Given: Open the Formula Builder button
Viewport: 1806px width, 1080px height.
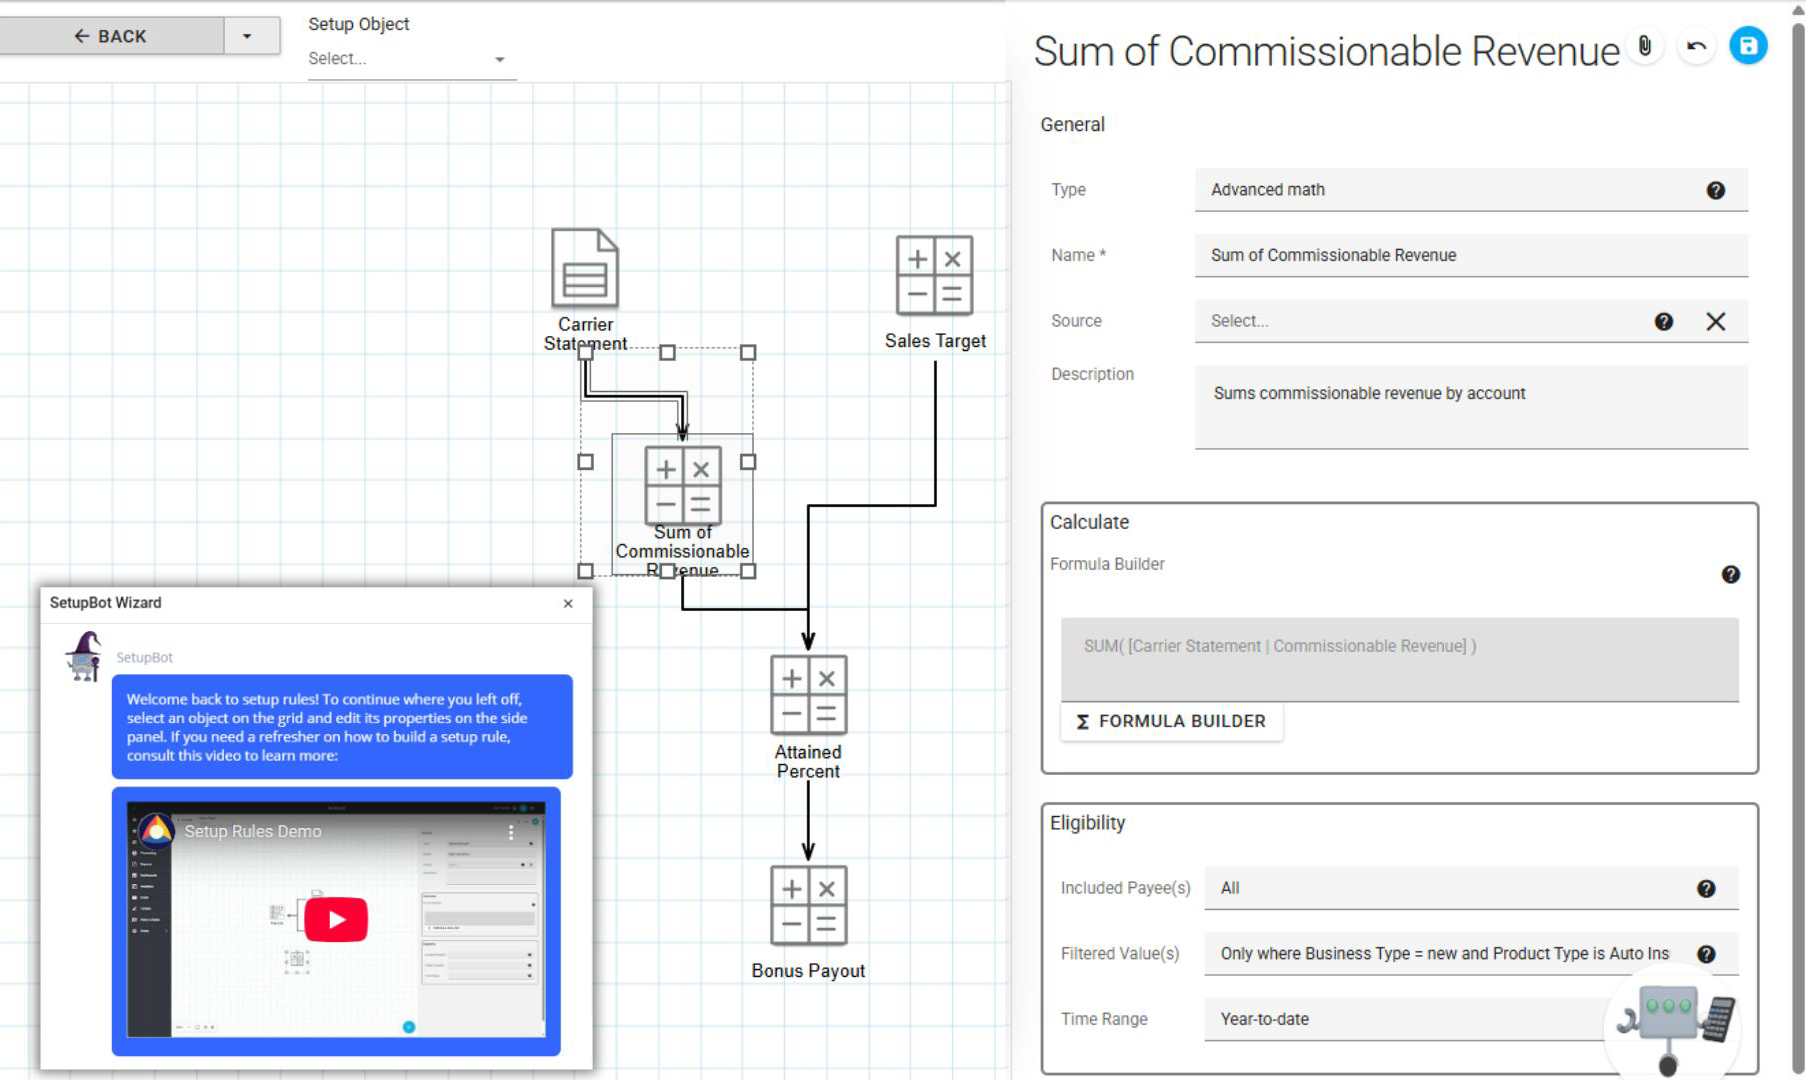Looking at the screenshot, I should point(1171,721).
